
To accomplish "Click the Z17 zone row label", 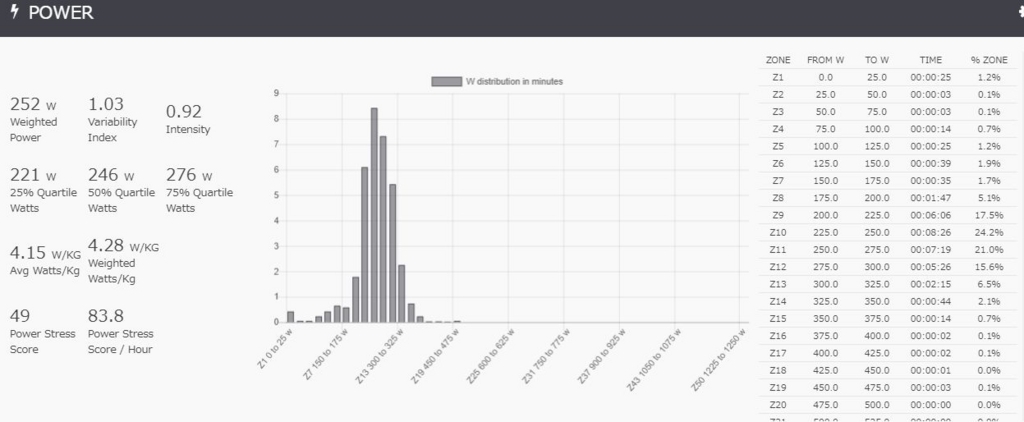I will [778, 353].
